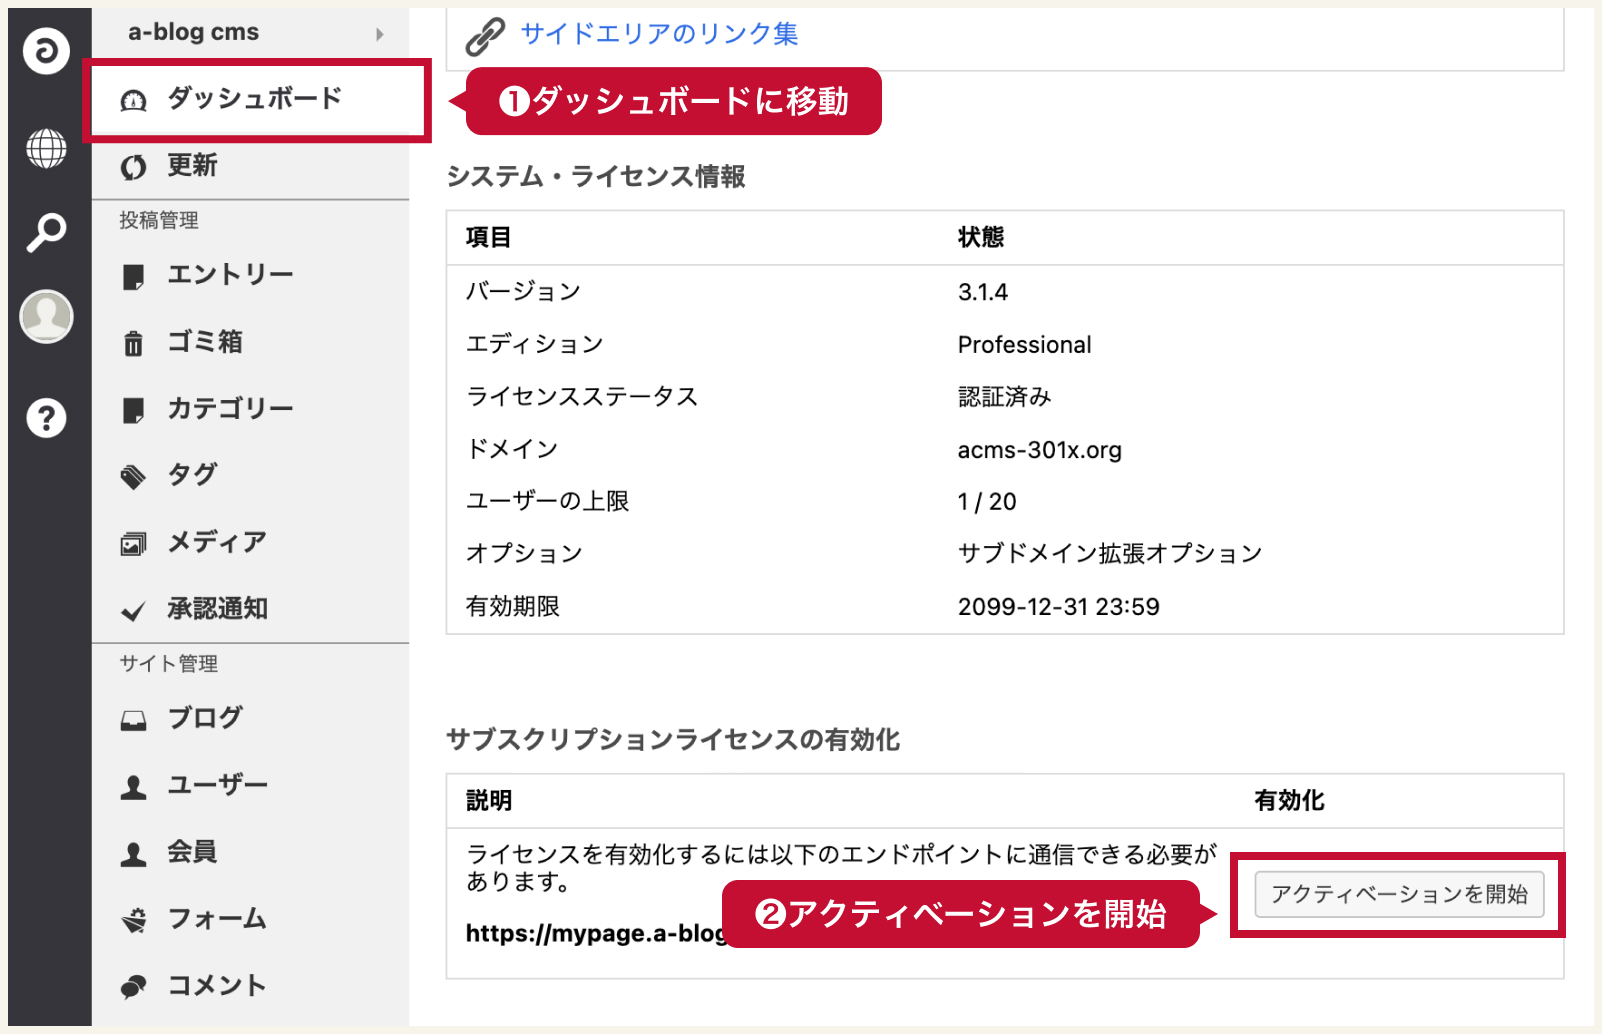
Task: Select 更新 in the sidebar
Action: click(192, 165)
